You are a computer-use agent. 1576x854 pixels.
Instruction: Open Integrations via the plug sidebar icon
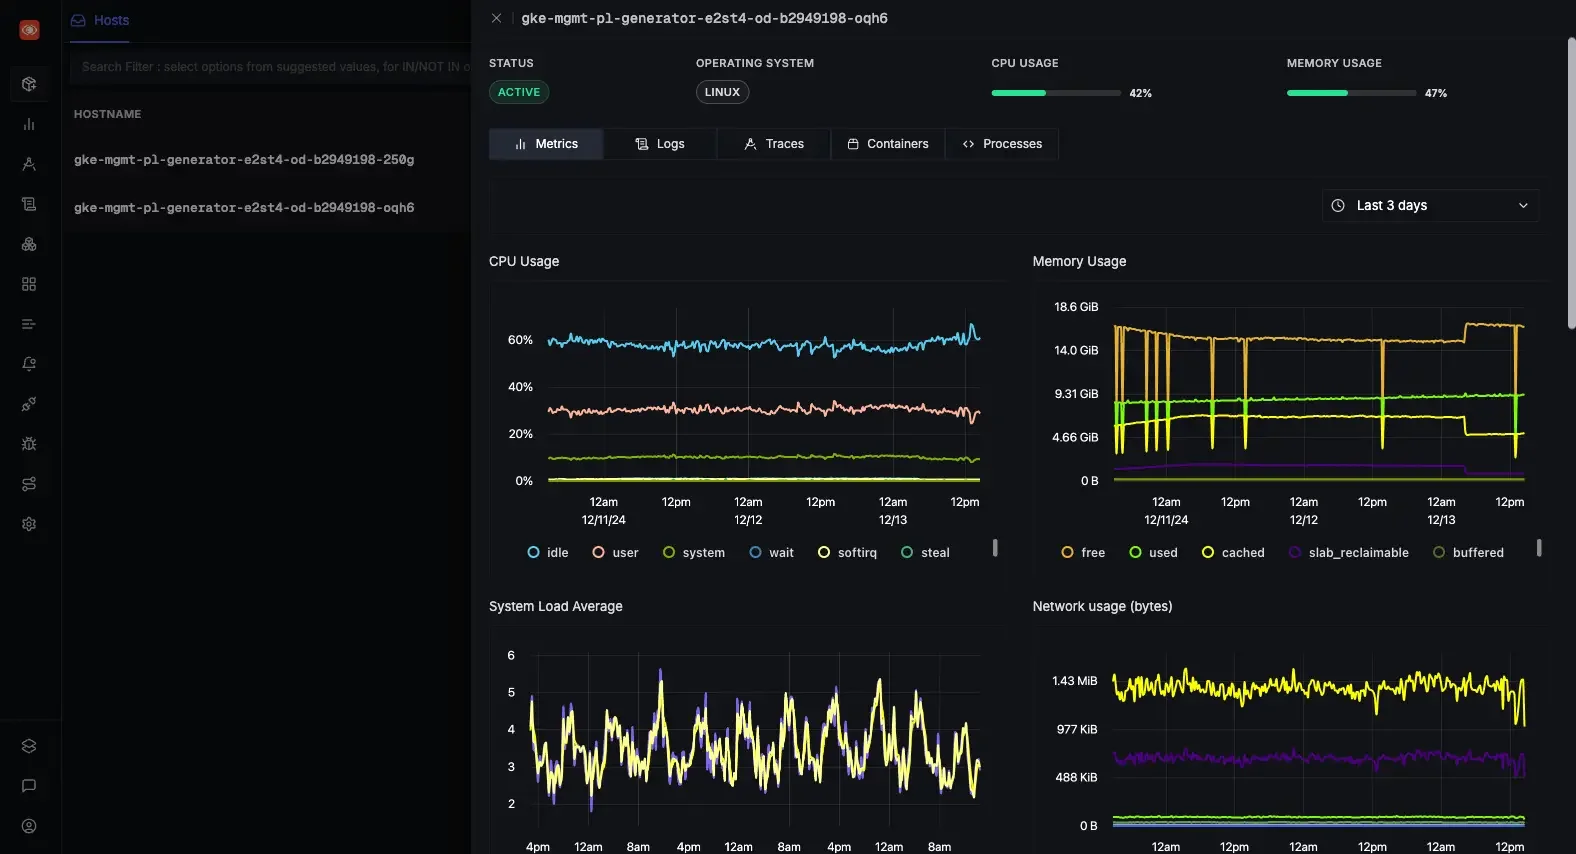point(29,404)
